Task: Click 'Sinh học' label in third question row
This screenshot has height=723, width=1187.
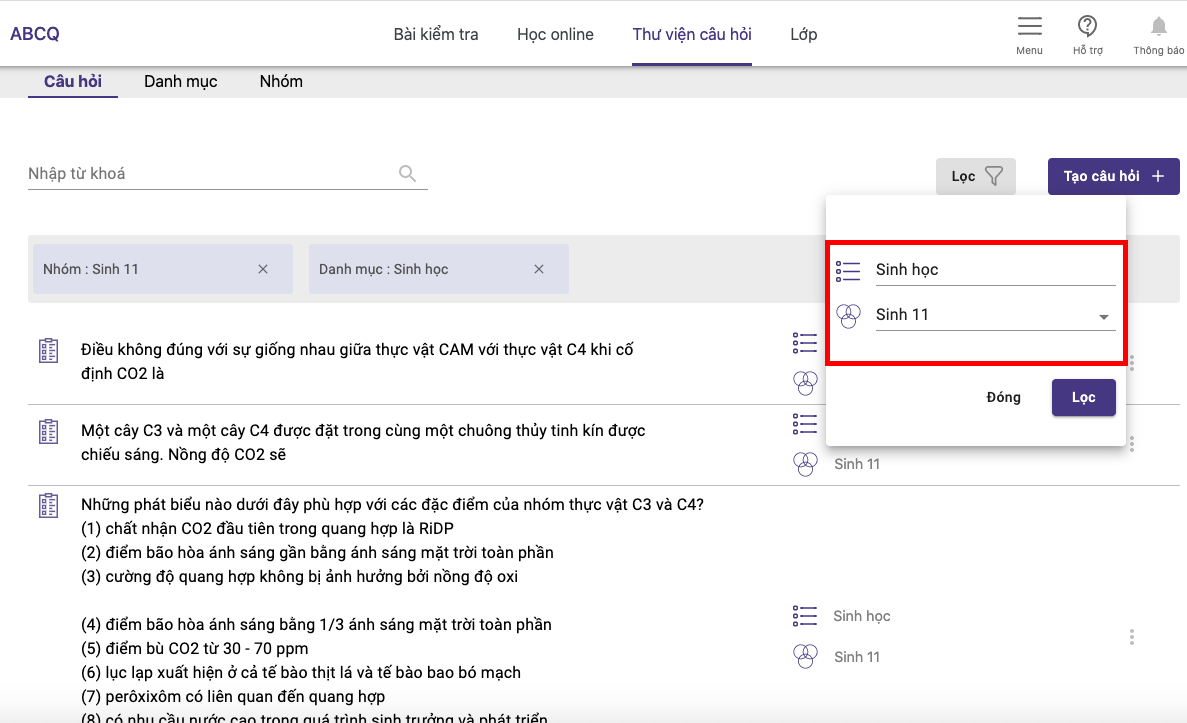Action: (861, 616)
